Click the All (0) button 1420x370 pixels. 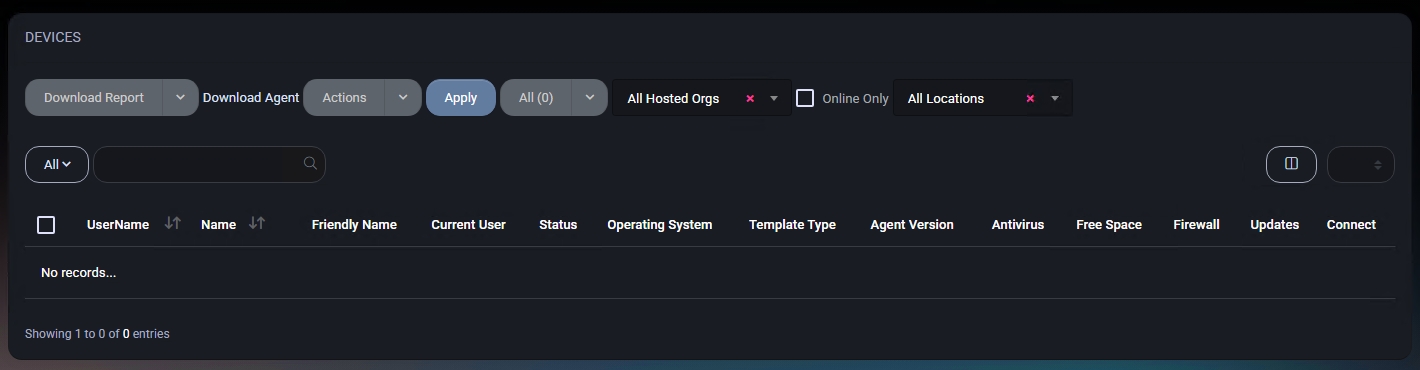coord(536,98)
